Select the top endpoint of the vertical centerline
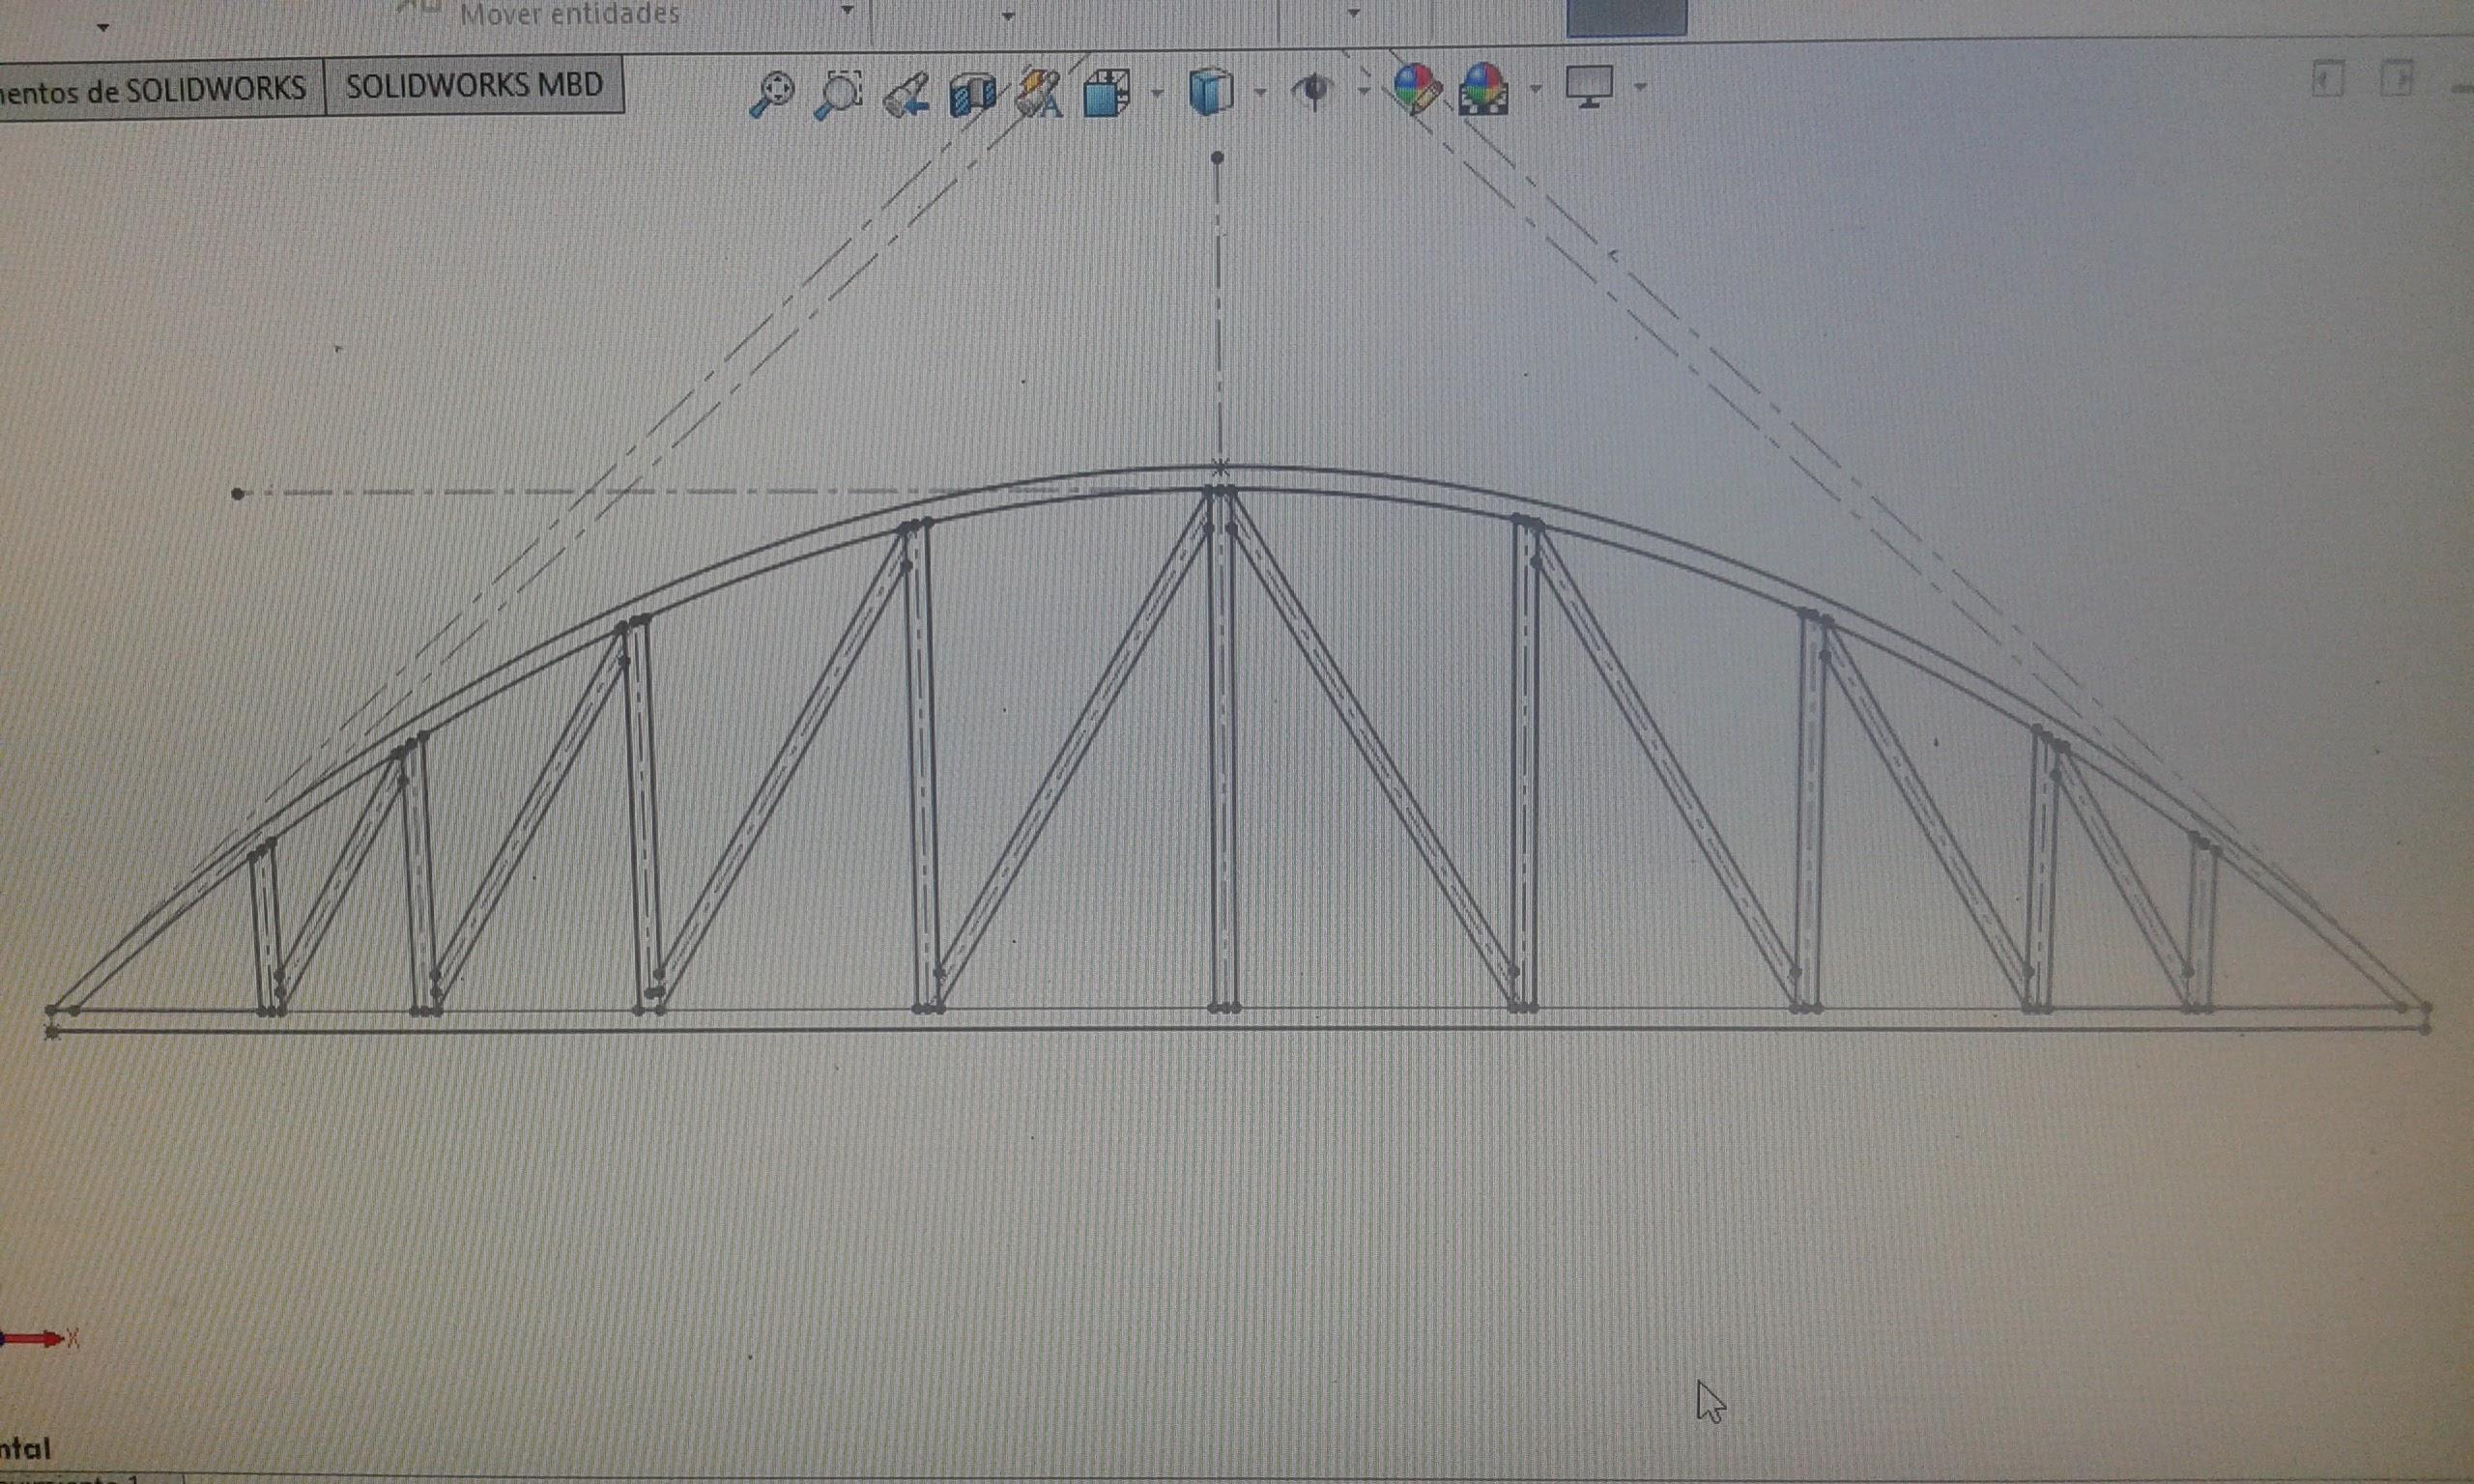2474x1484 pixels. [x=1217, y=158]
